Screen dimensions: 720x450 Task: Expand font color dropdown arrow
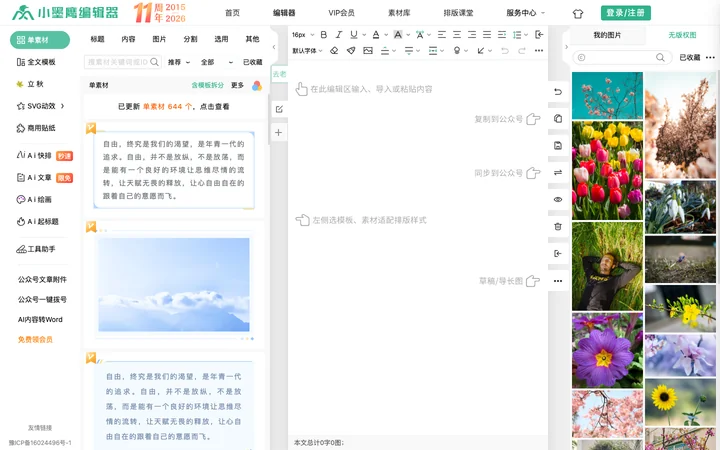(386, 35)
